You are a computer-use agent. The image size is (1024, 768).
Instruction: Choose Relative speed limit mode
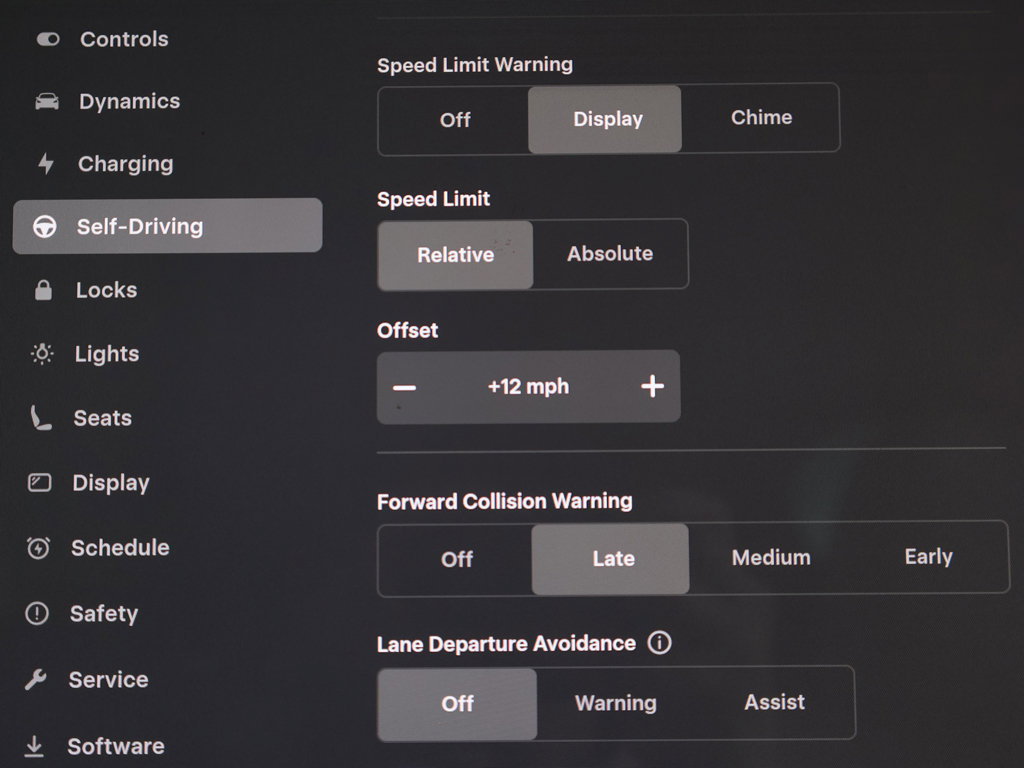[455, 255]
